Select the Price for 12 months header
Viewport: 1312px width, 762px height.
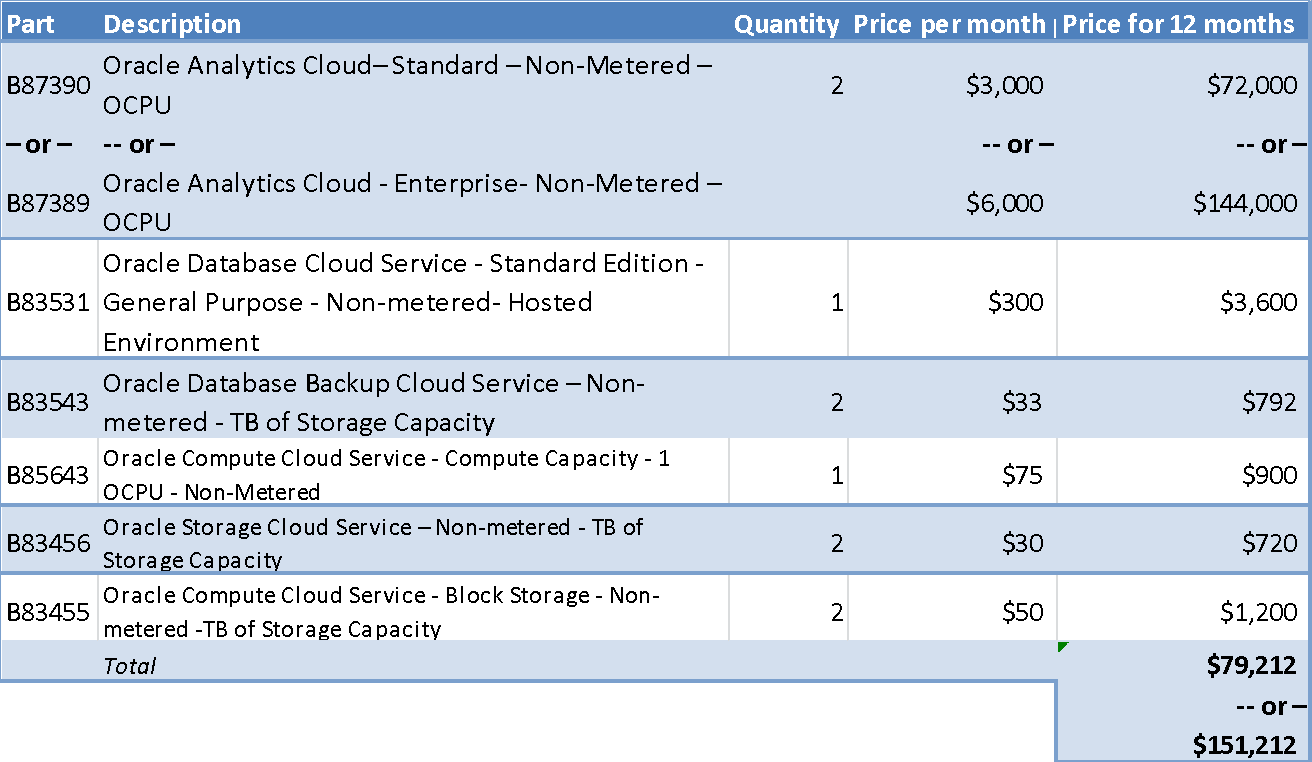1178,24
